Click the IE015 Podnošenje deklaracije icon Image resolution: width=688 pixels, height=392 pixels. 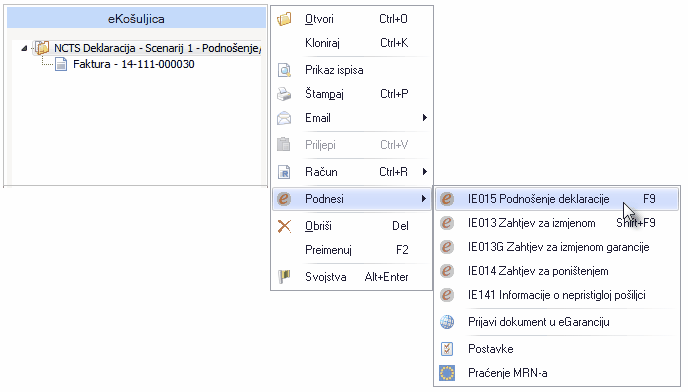click(447, 199)
